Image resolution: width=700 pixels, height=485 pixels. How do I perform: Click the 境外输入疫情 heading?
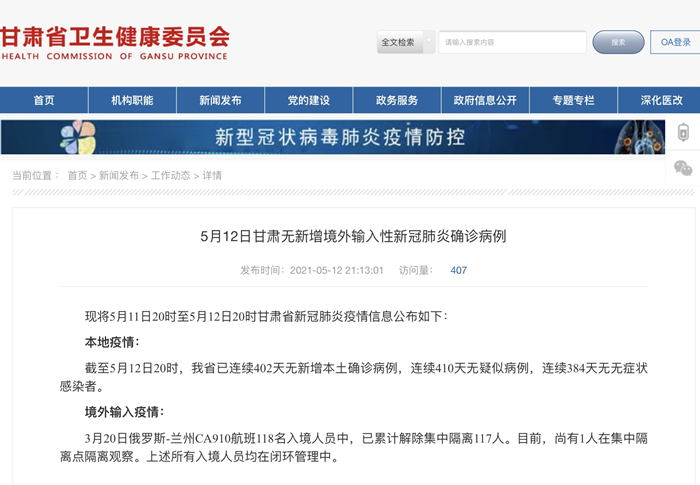pyautogui.click(x=124, y=412)
